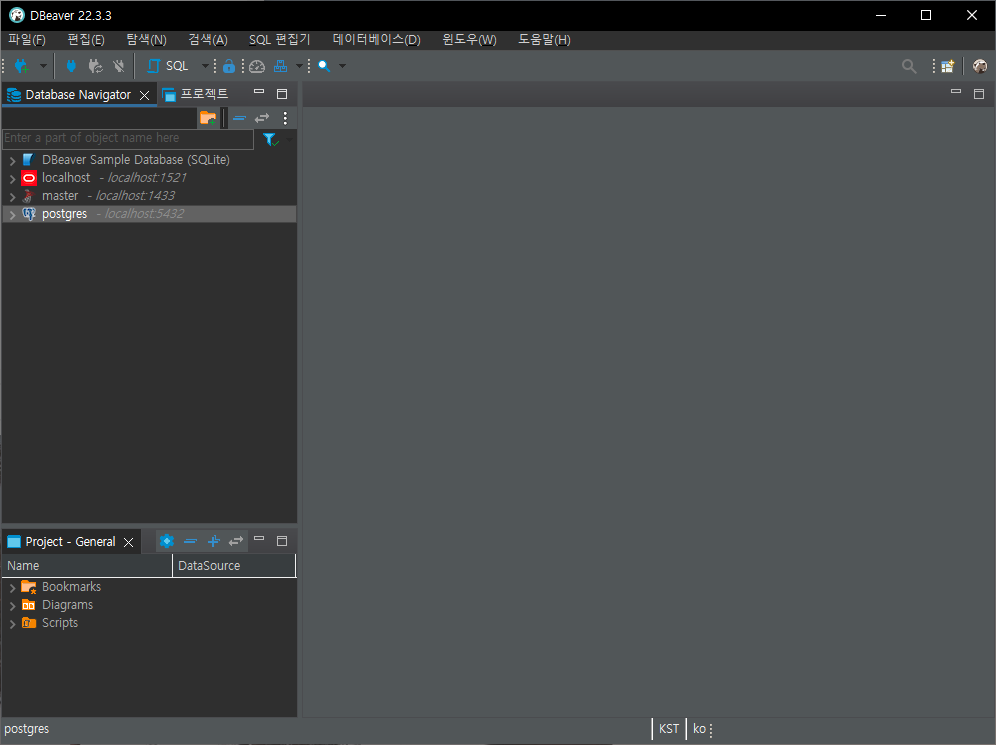The height and width of the screenshot is (745, 996).
Task: Click the Connect plug icon in toolbar
Action: click(71, 66)
